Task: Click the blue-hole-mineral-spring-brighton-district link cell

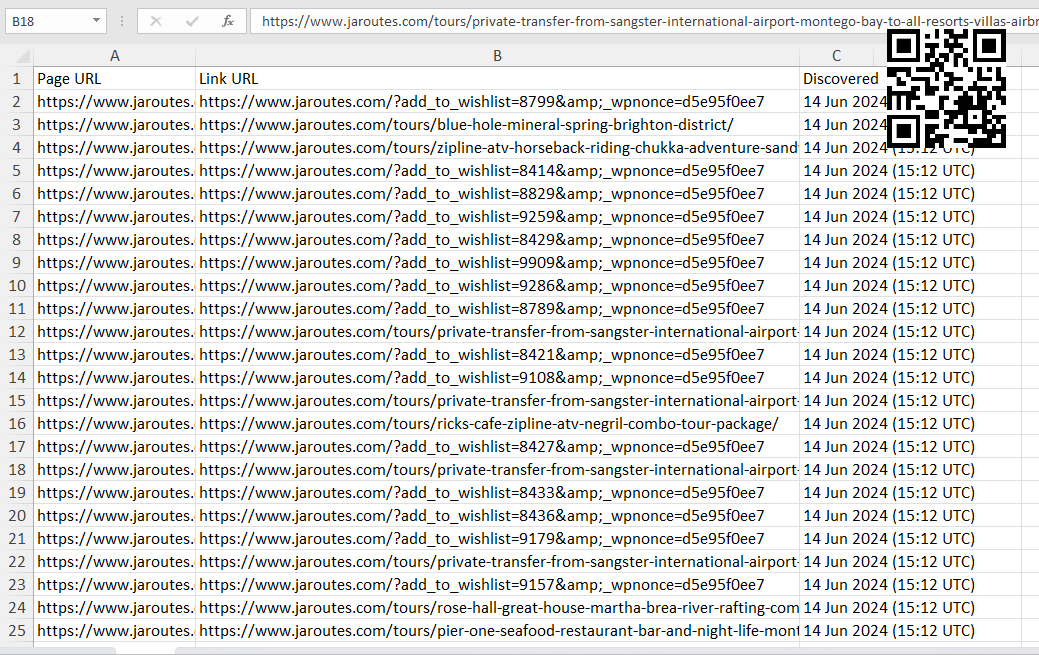Action: (x=497, y=125)
